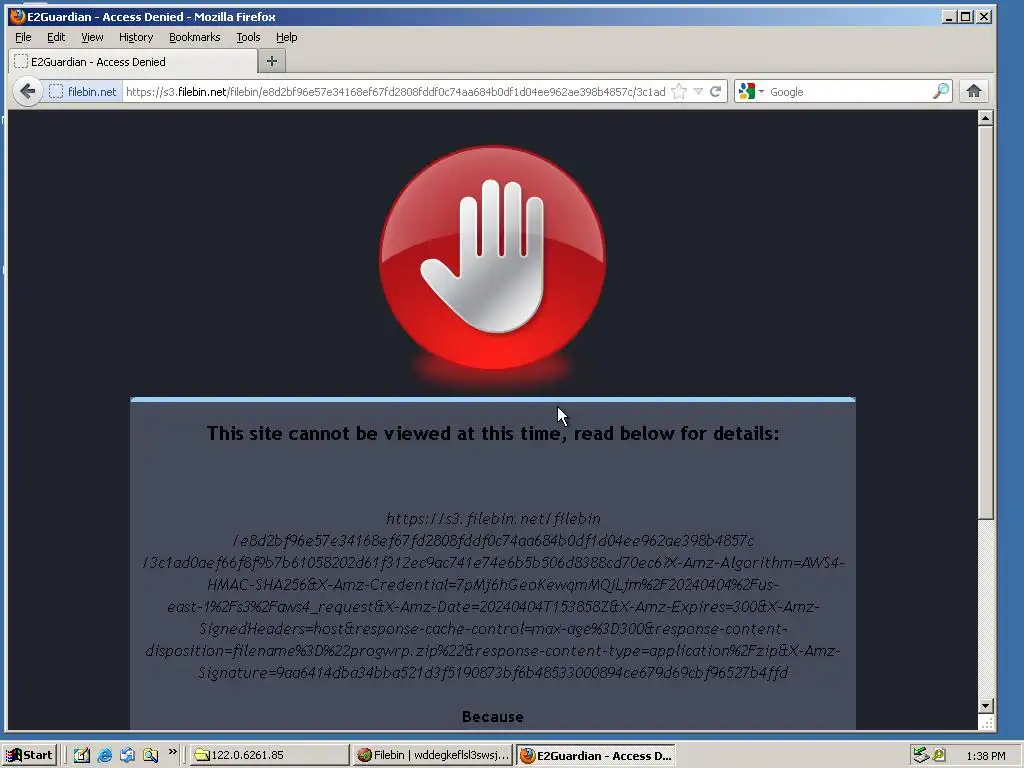Go back with the back arrow

coord(27,91)
